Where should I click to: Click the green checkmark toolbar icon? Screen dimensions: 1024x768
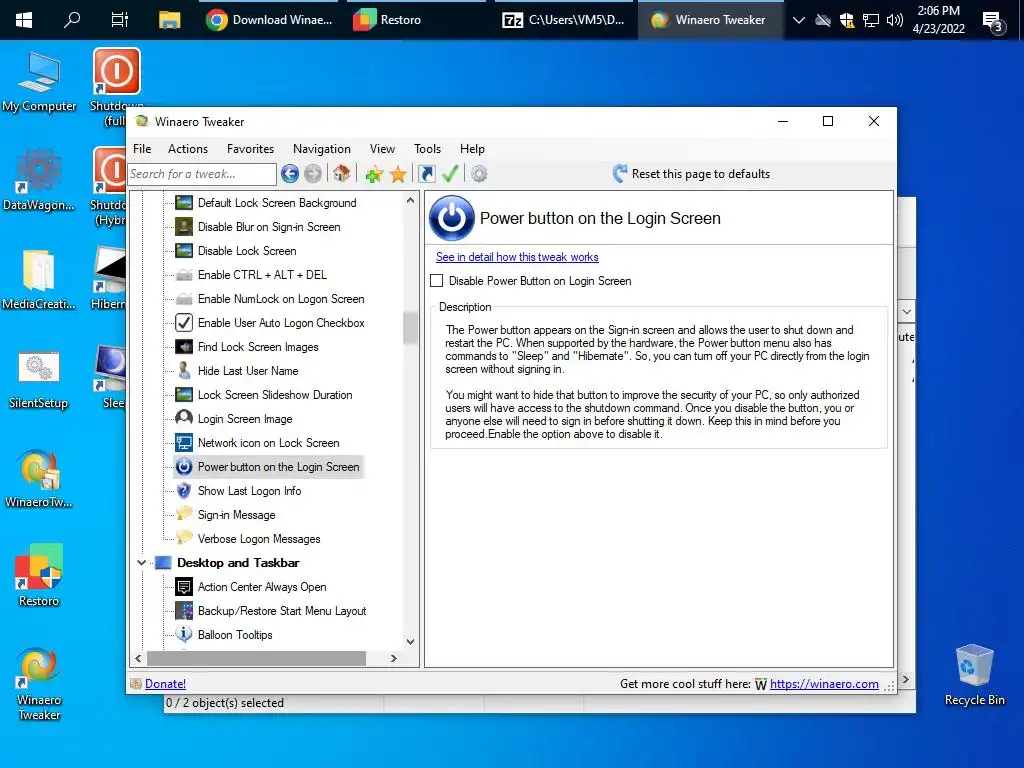pyautogui.click(x=450, y=174)
